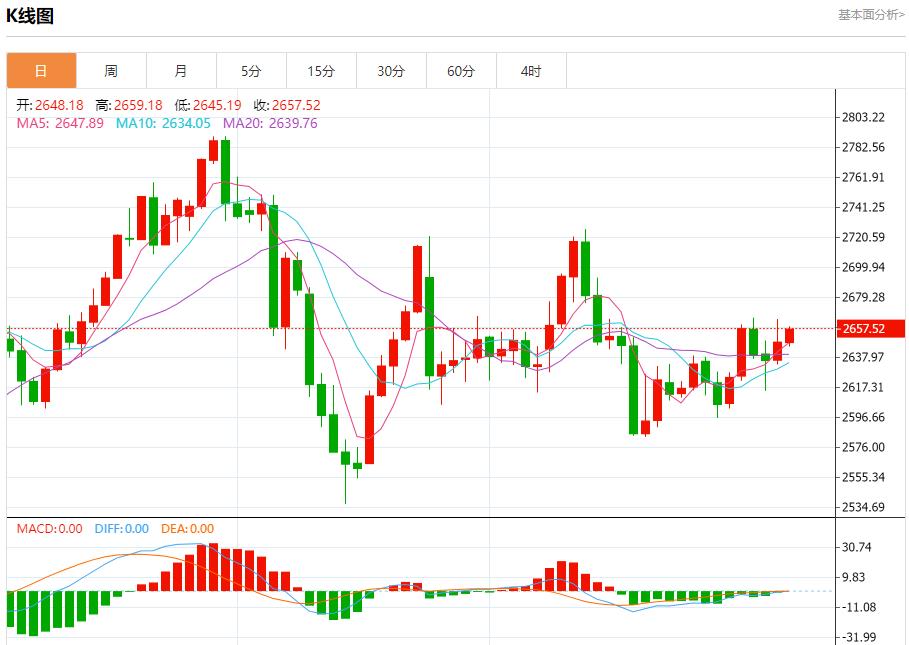
Task: Open the 5分 five-minute chart tab
Action: coord(251,71)
